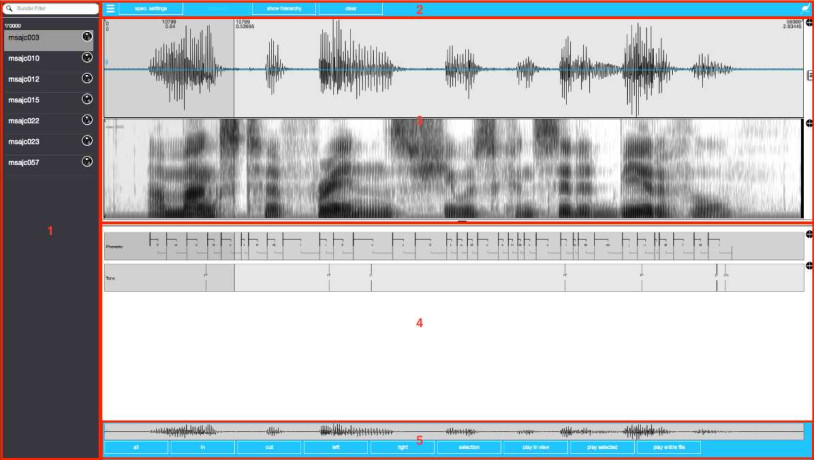
Task: Click save icon next to msajc003 bundle
Action: click(87, 37)
